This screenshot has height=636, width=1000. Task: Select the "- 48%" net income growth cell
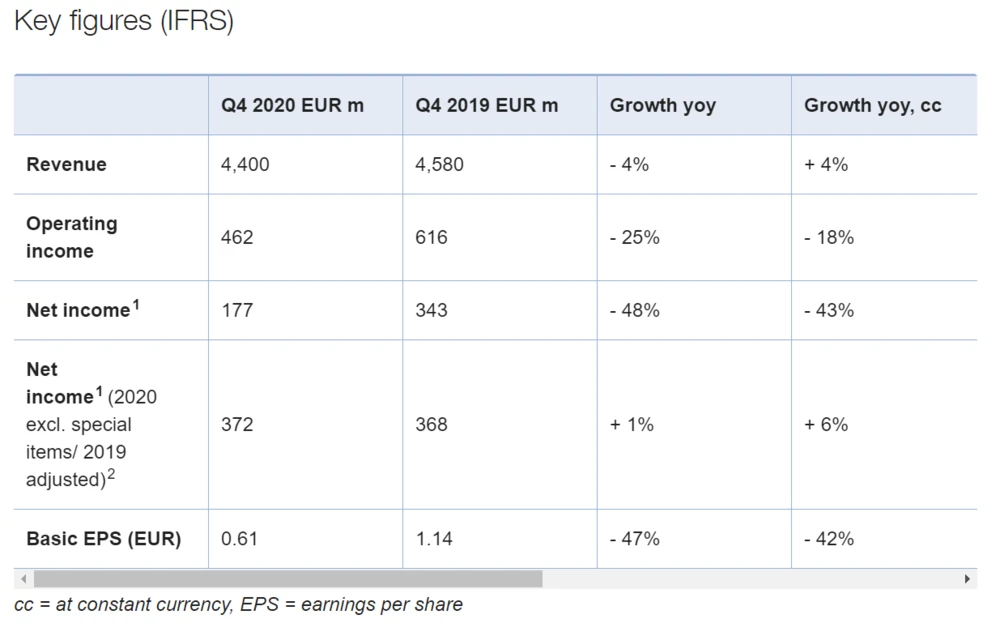coord(634,311)
